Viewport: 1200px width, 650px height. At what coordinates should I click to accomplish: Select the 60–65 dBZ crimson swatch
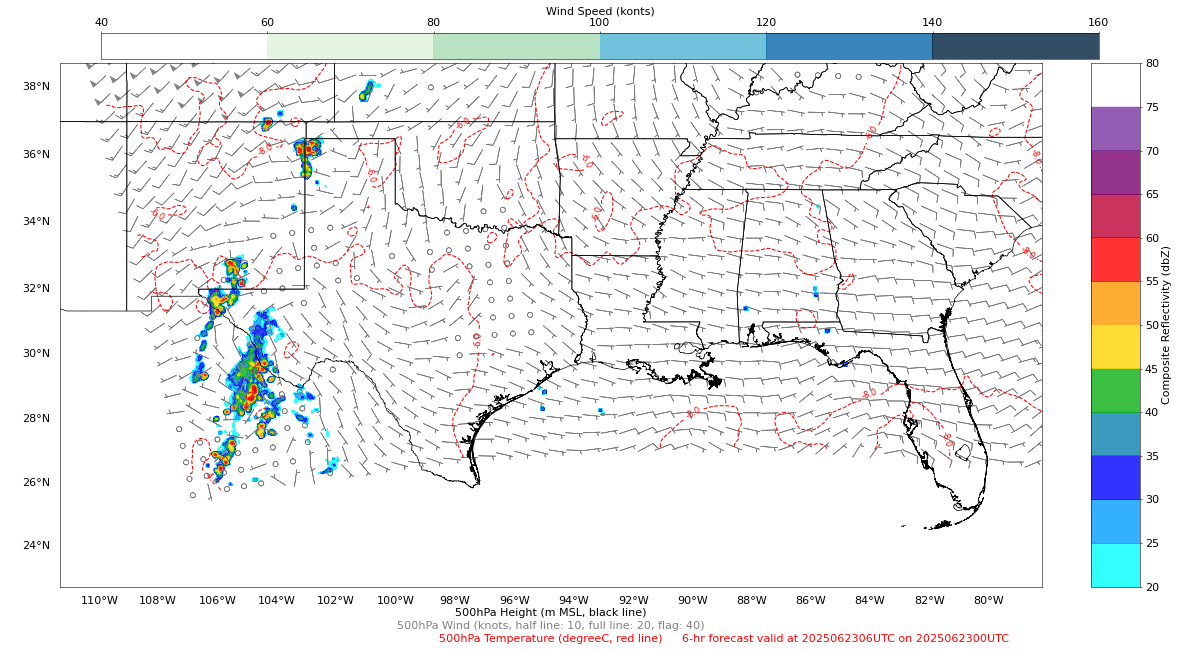pos(1115,215)
